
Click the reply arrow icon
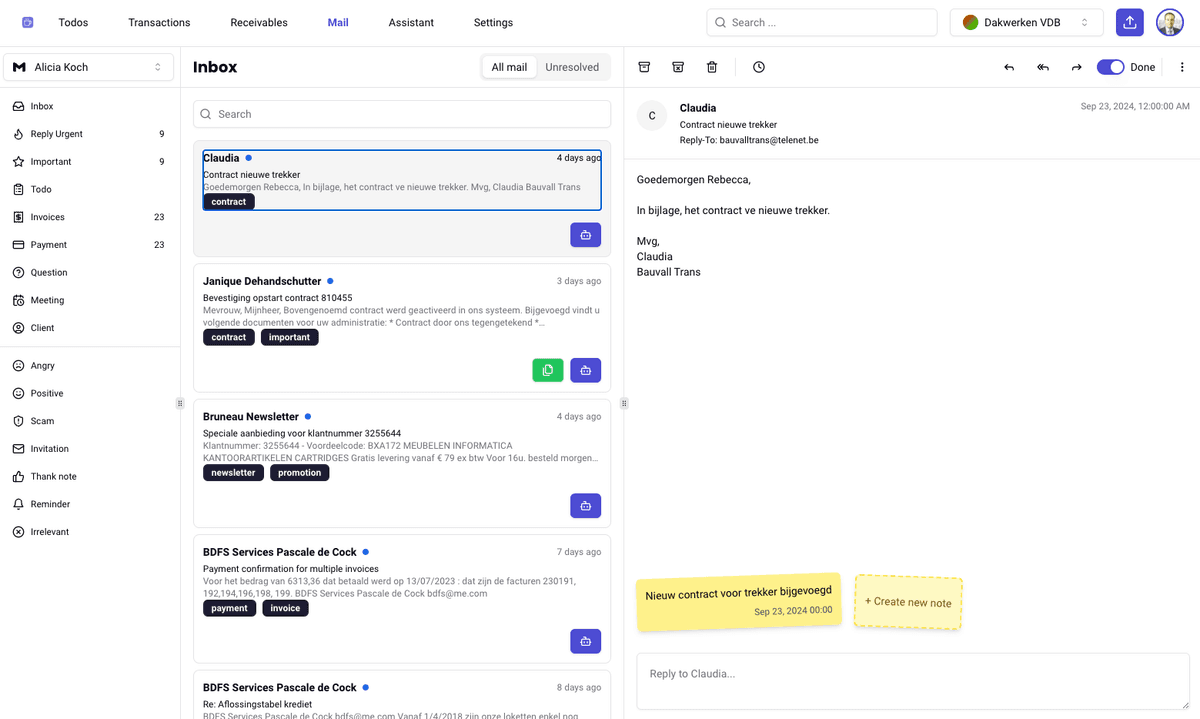[1009, 67]
